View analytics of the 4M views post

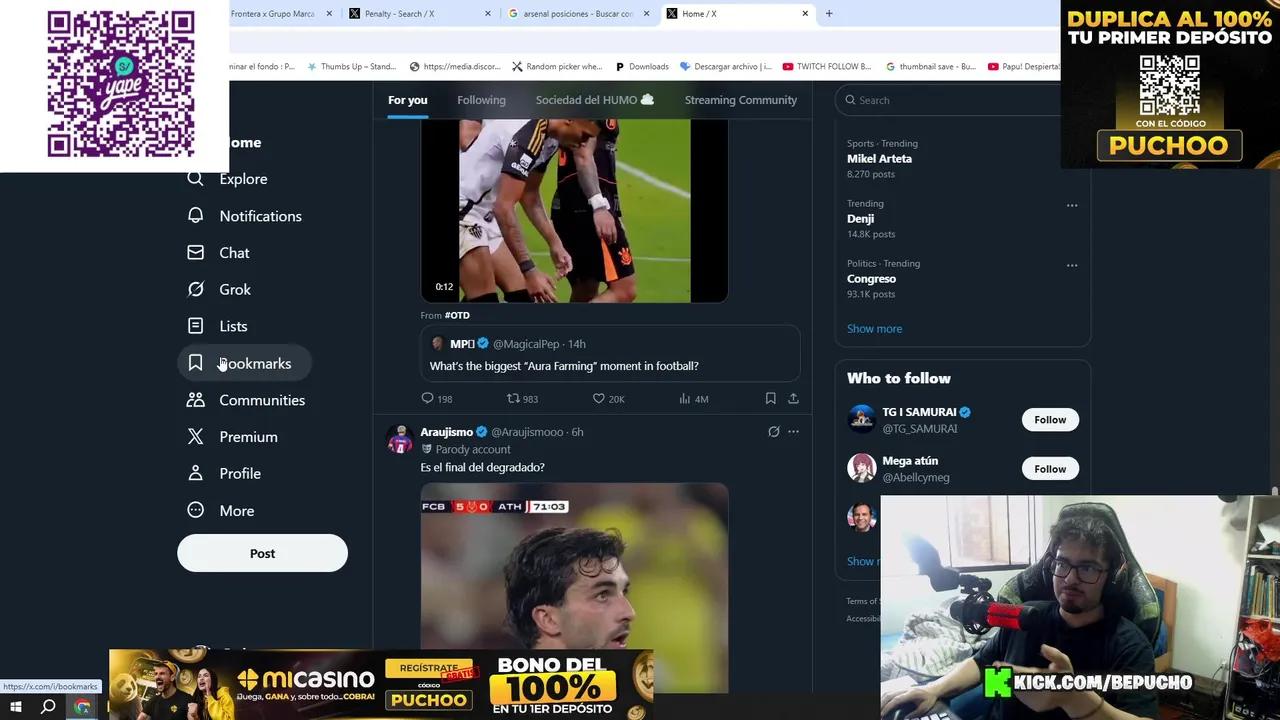(685, 398)
